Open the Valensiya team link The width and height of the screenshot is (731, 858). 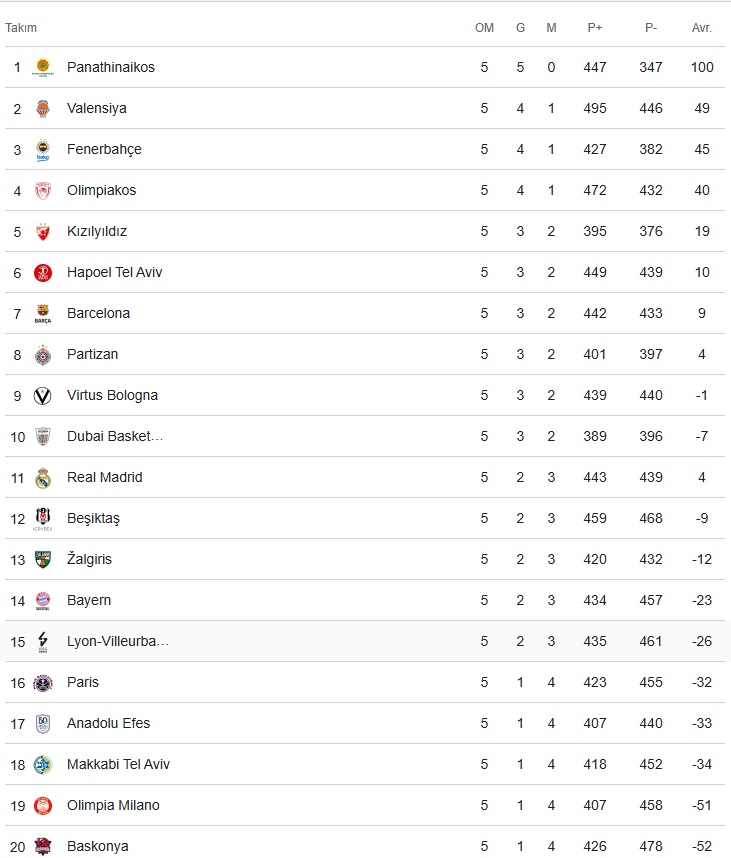[x=97, y=108]
